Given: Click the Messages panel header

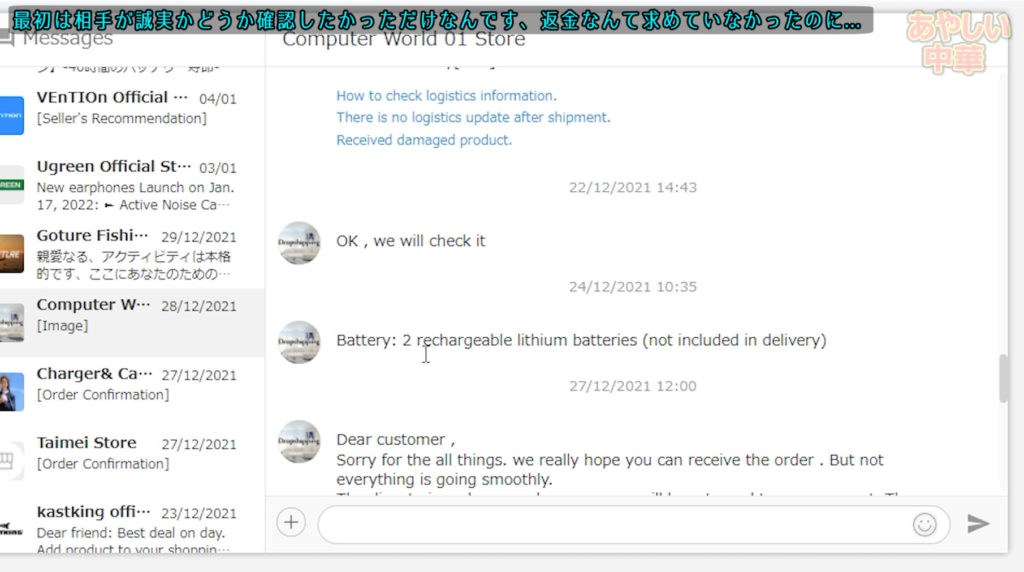Looking at the screenshot, I should [66, 40].
